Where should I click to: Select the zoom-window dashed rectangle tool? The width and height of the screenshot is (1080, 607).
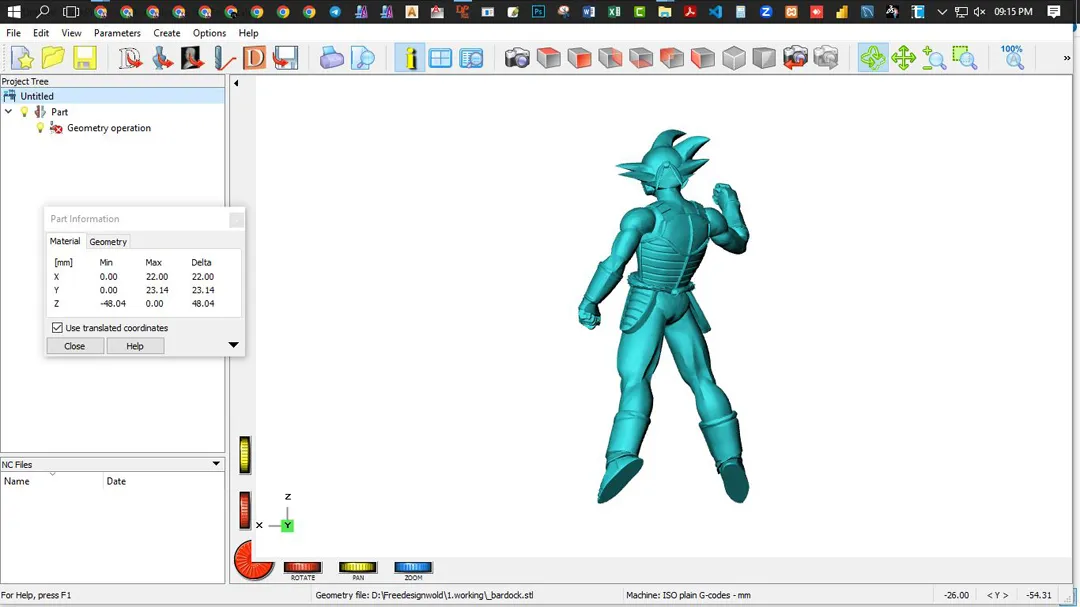[x=965, y=59]
